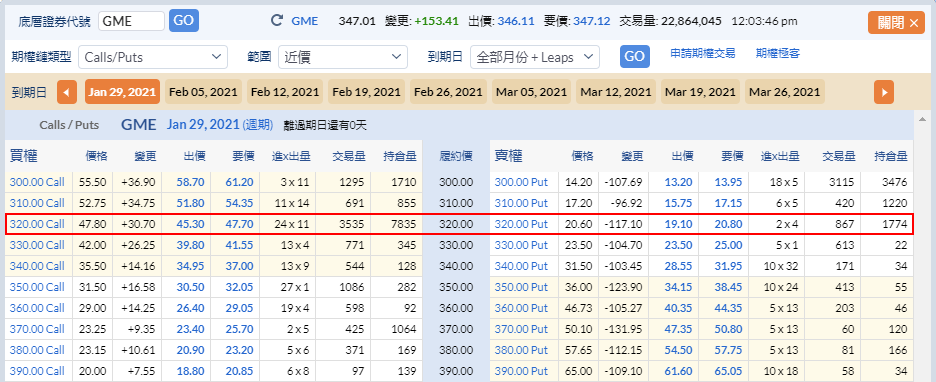
Task: Click the GO button beside the ticker field
Action: pos(184,21)
